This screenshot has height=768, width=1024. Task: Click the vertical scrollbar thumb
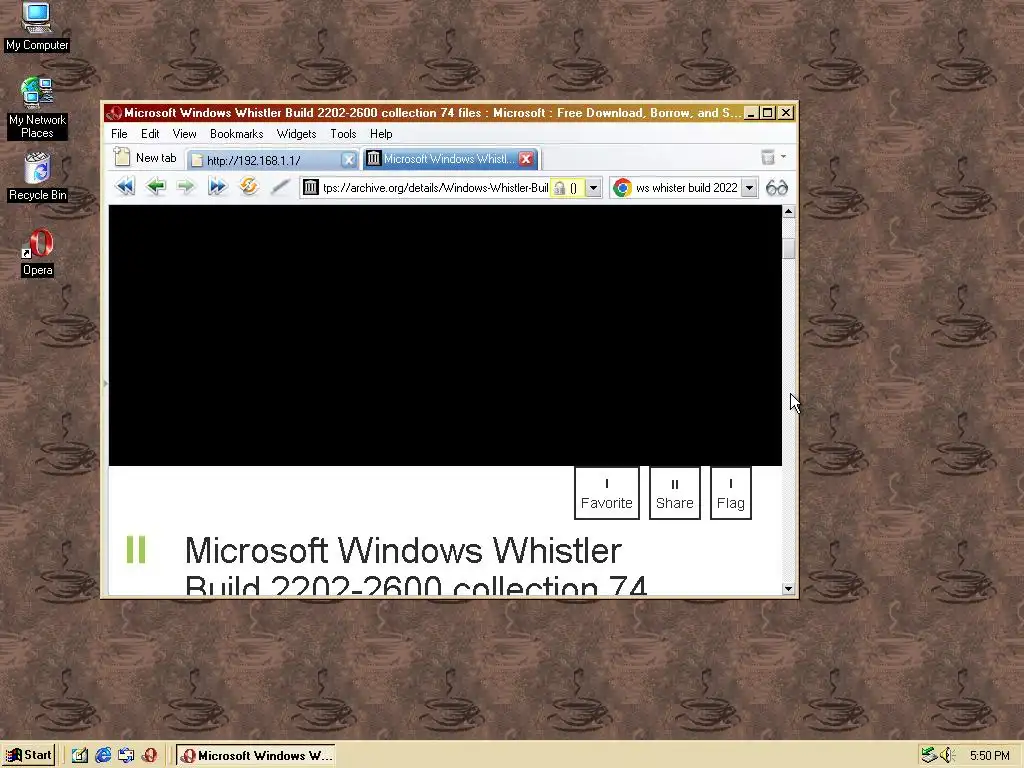[x=788, y=249]
